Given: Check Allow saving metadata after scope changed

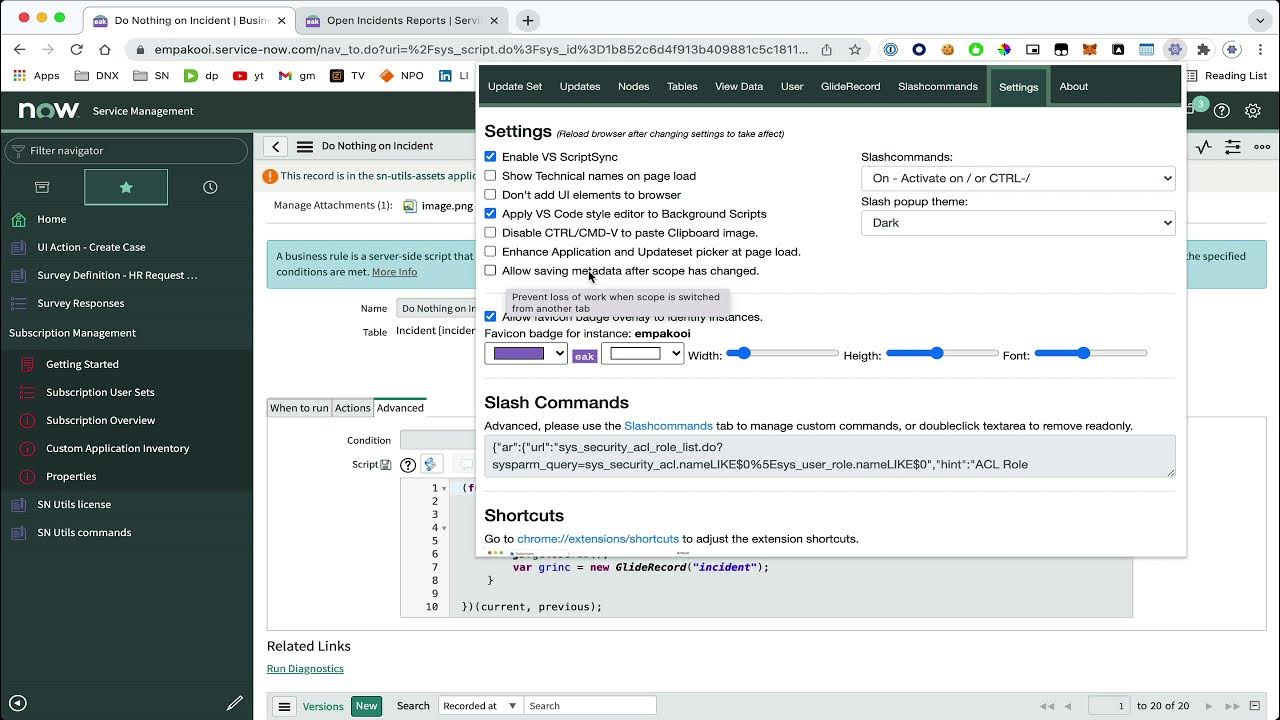Looking at the screenshot, I should coord(490,271).
